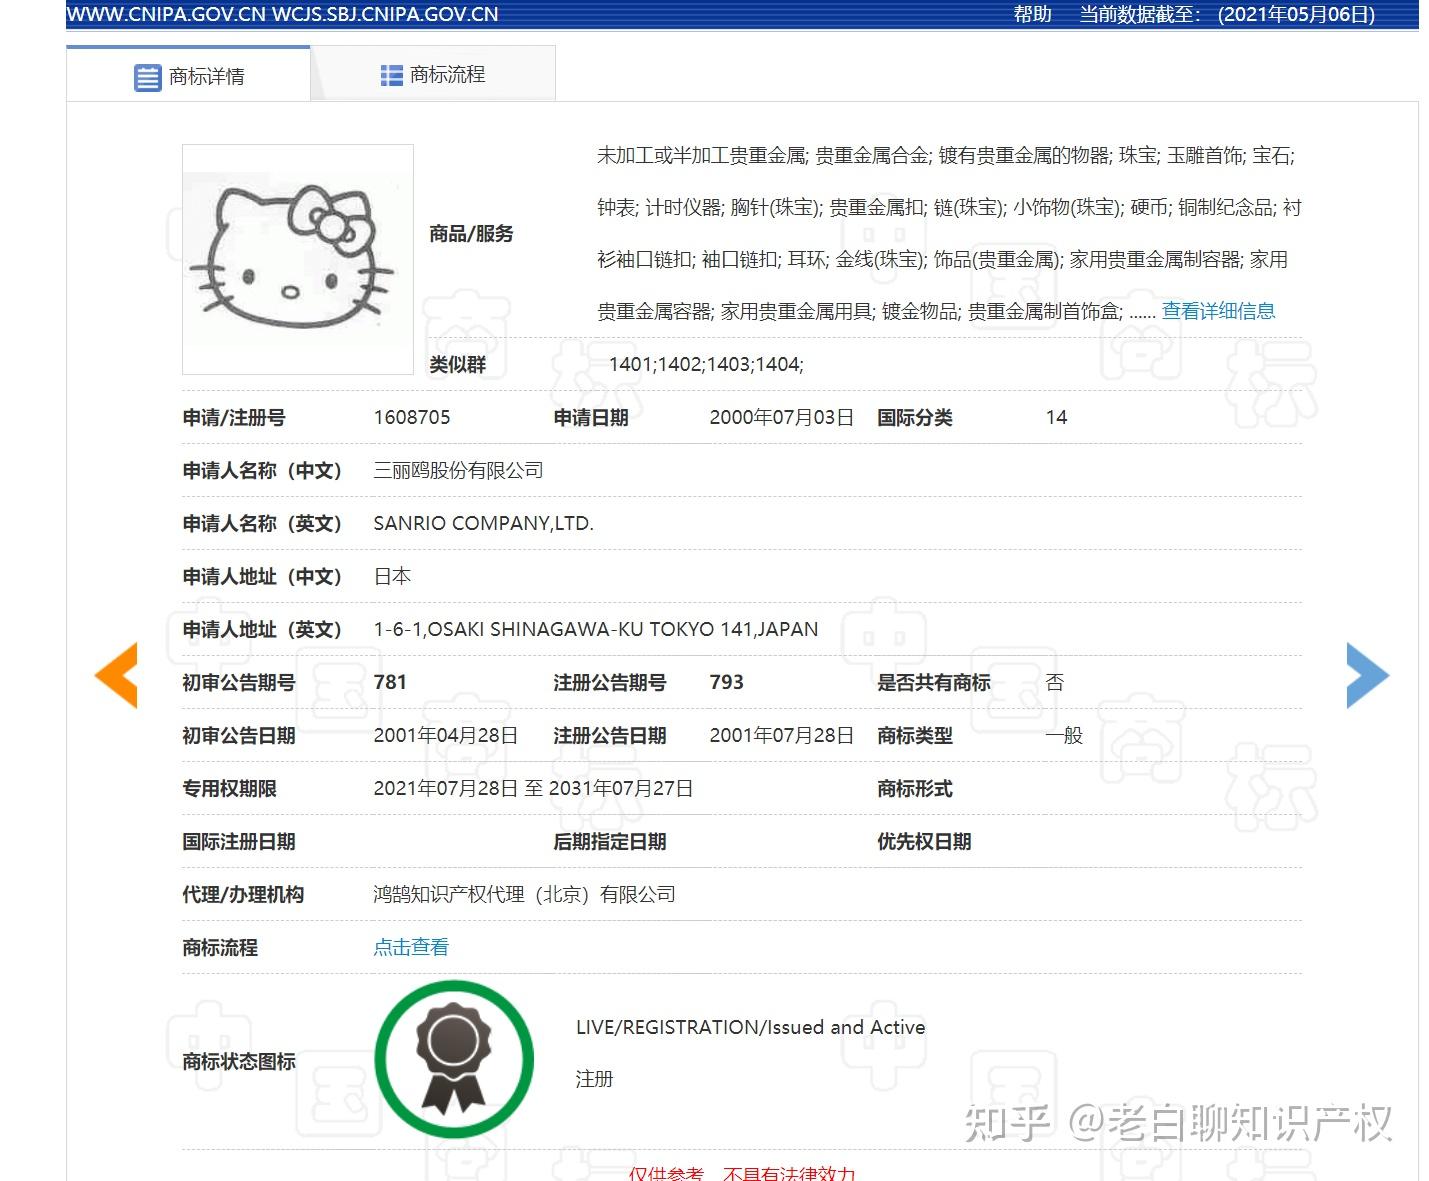Open 查看详细信息 for goods and services
The height and width of the screenshot is (1181, 1429).
point(1218,311)
